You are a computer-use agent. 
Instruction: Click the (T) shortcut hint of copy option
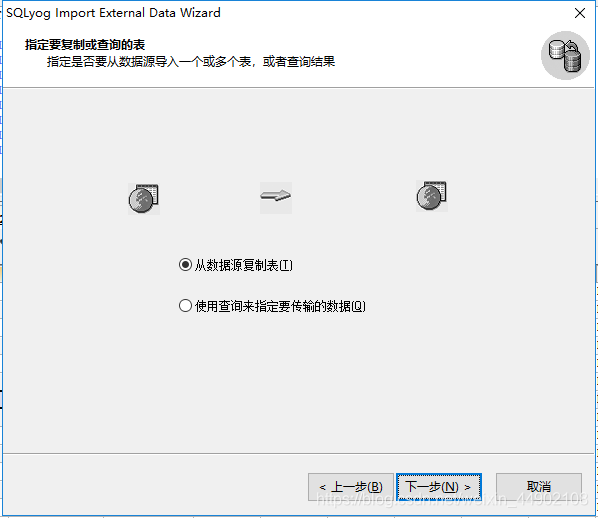(x=286, y=265)
